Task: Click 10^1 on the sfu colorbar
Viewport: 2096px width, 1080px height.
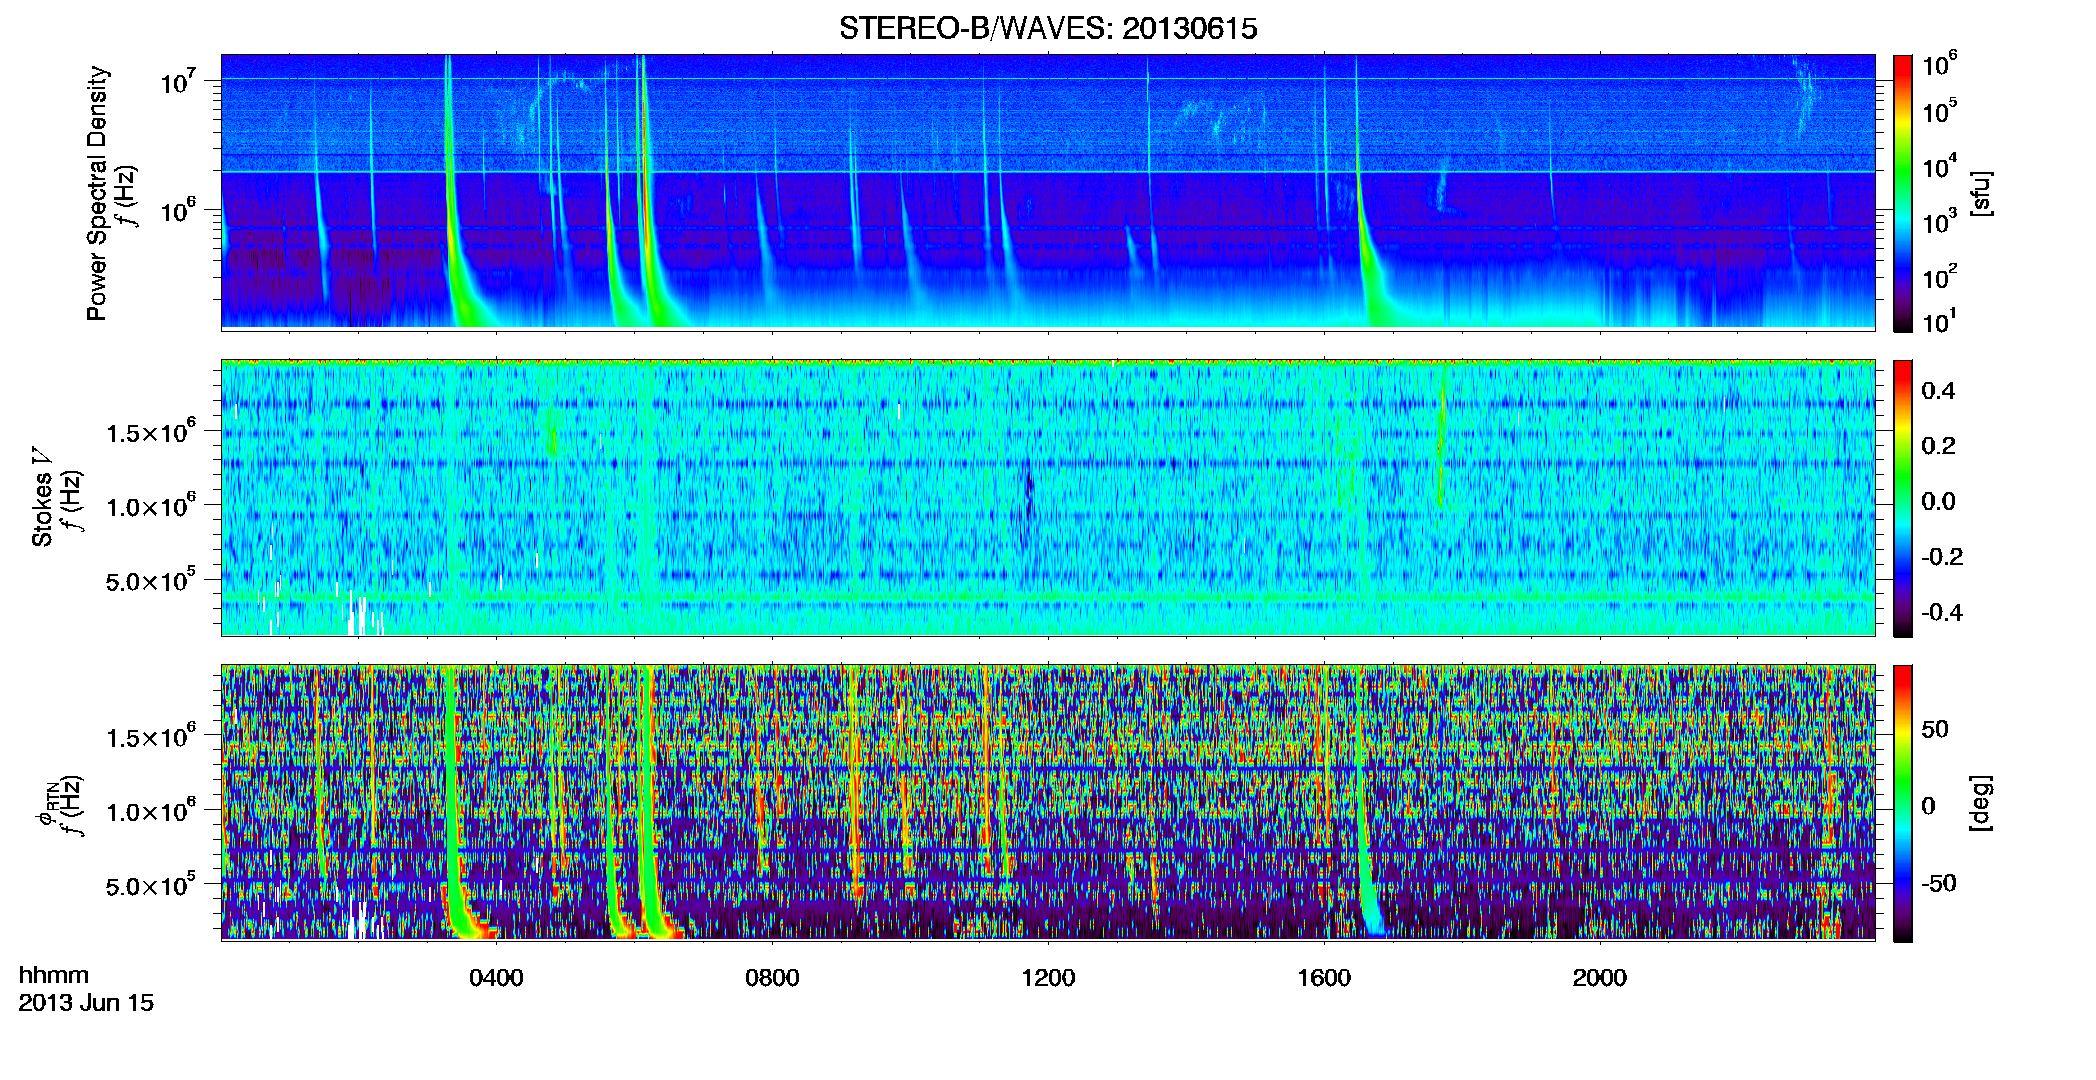Action: point(1940,322)
